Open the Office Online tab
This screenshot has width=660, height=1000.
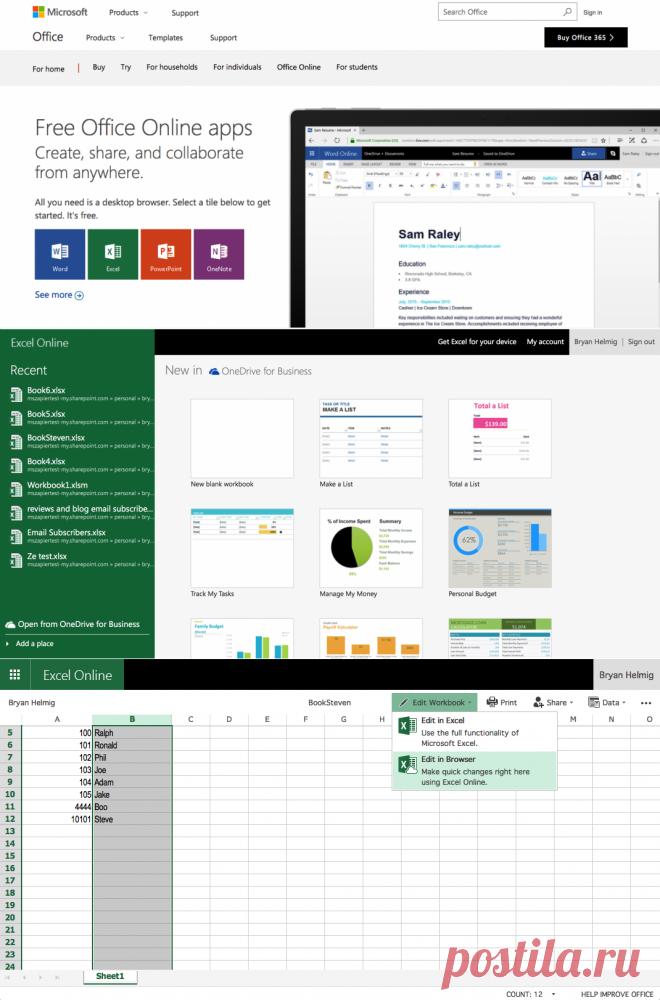[x=298, y=67]
